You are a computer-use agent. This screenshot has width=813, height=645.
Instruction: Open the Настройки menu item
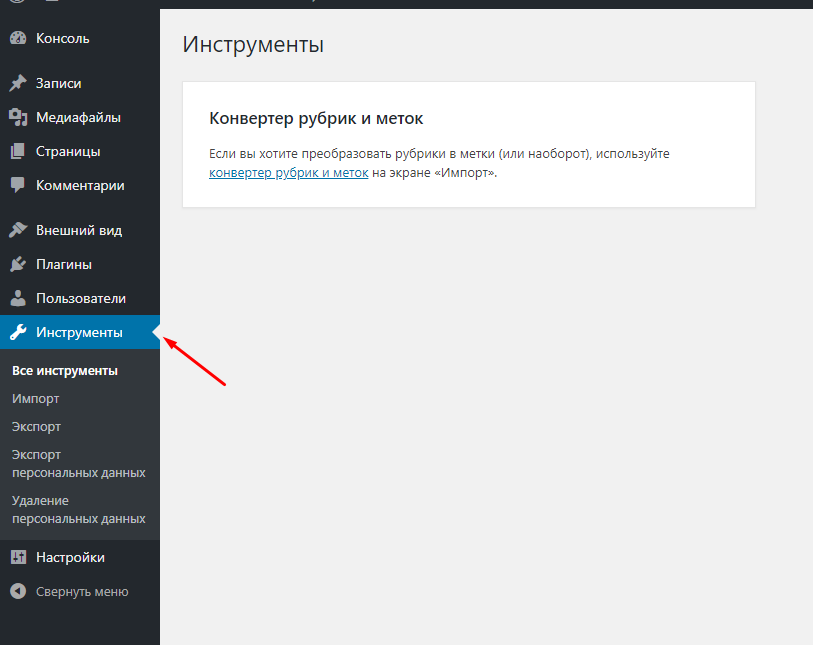click(70, 557)
